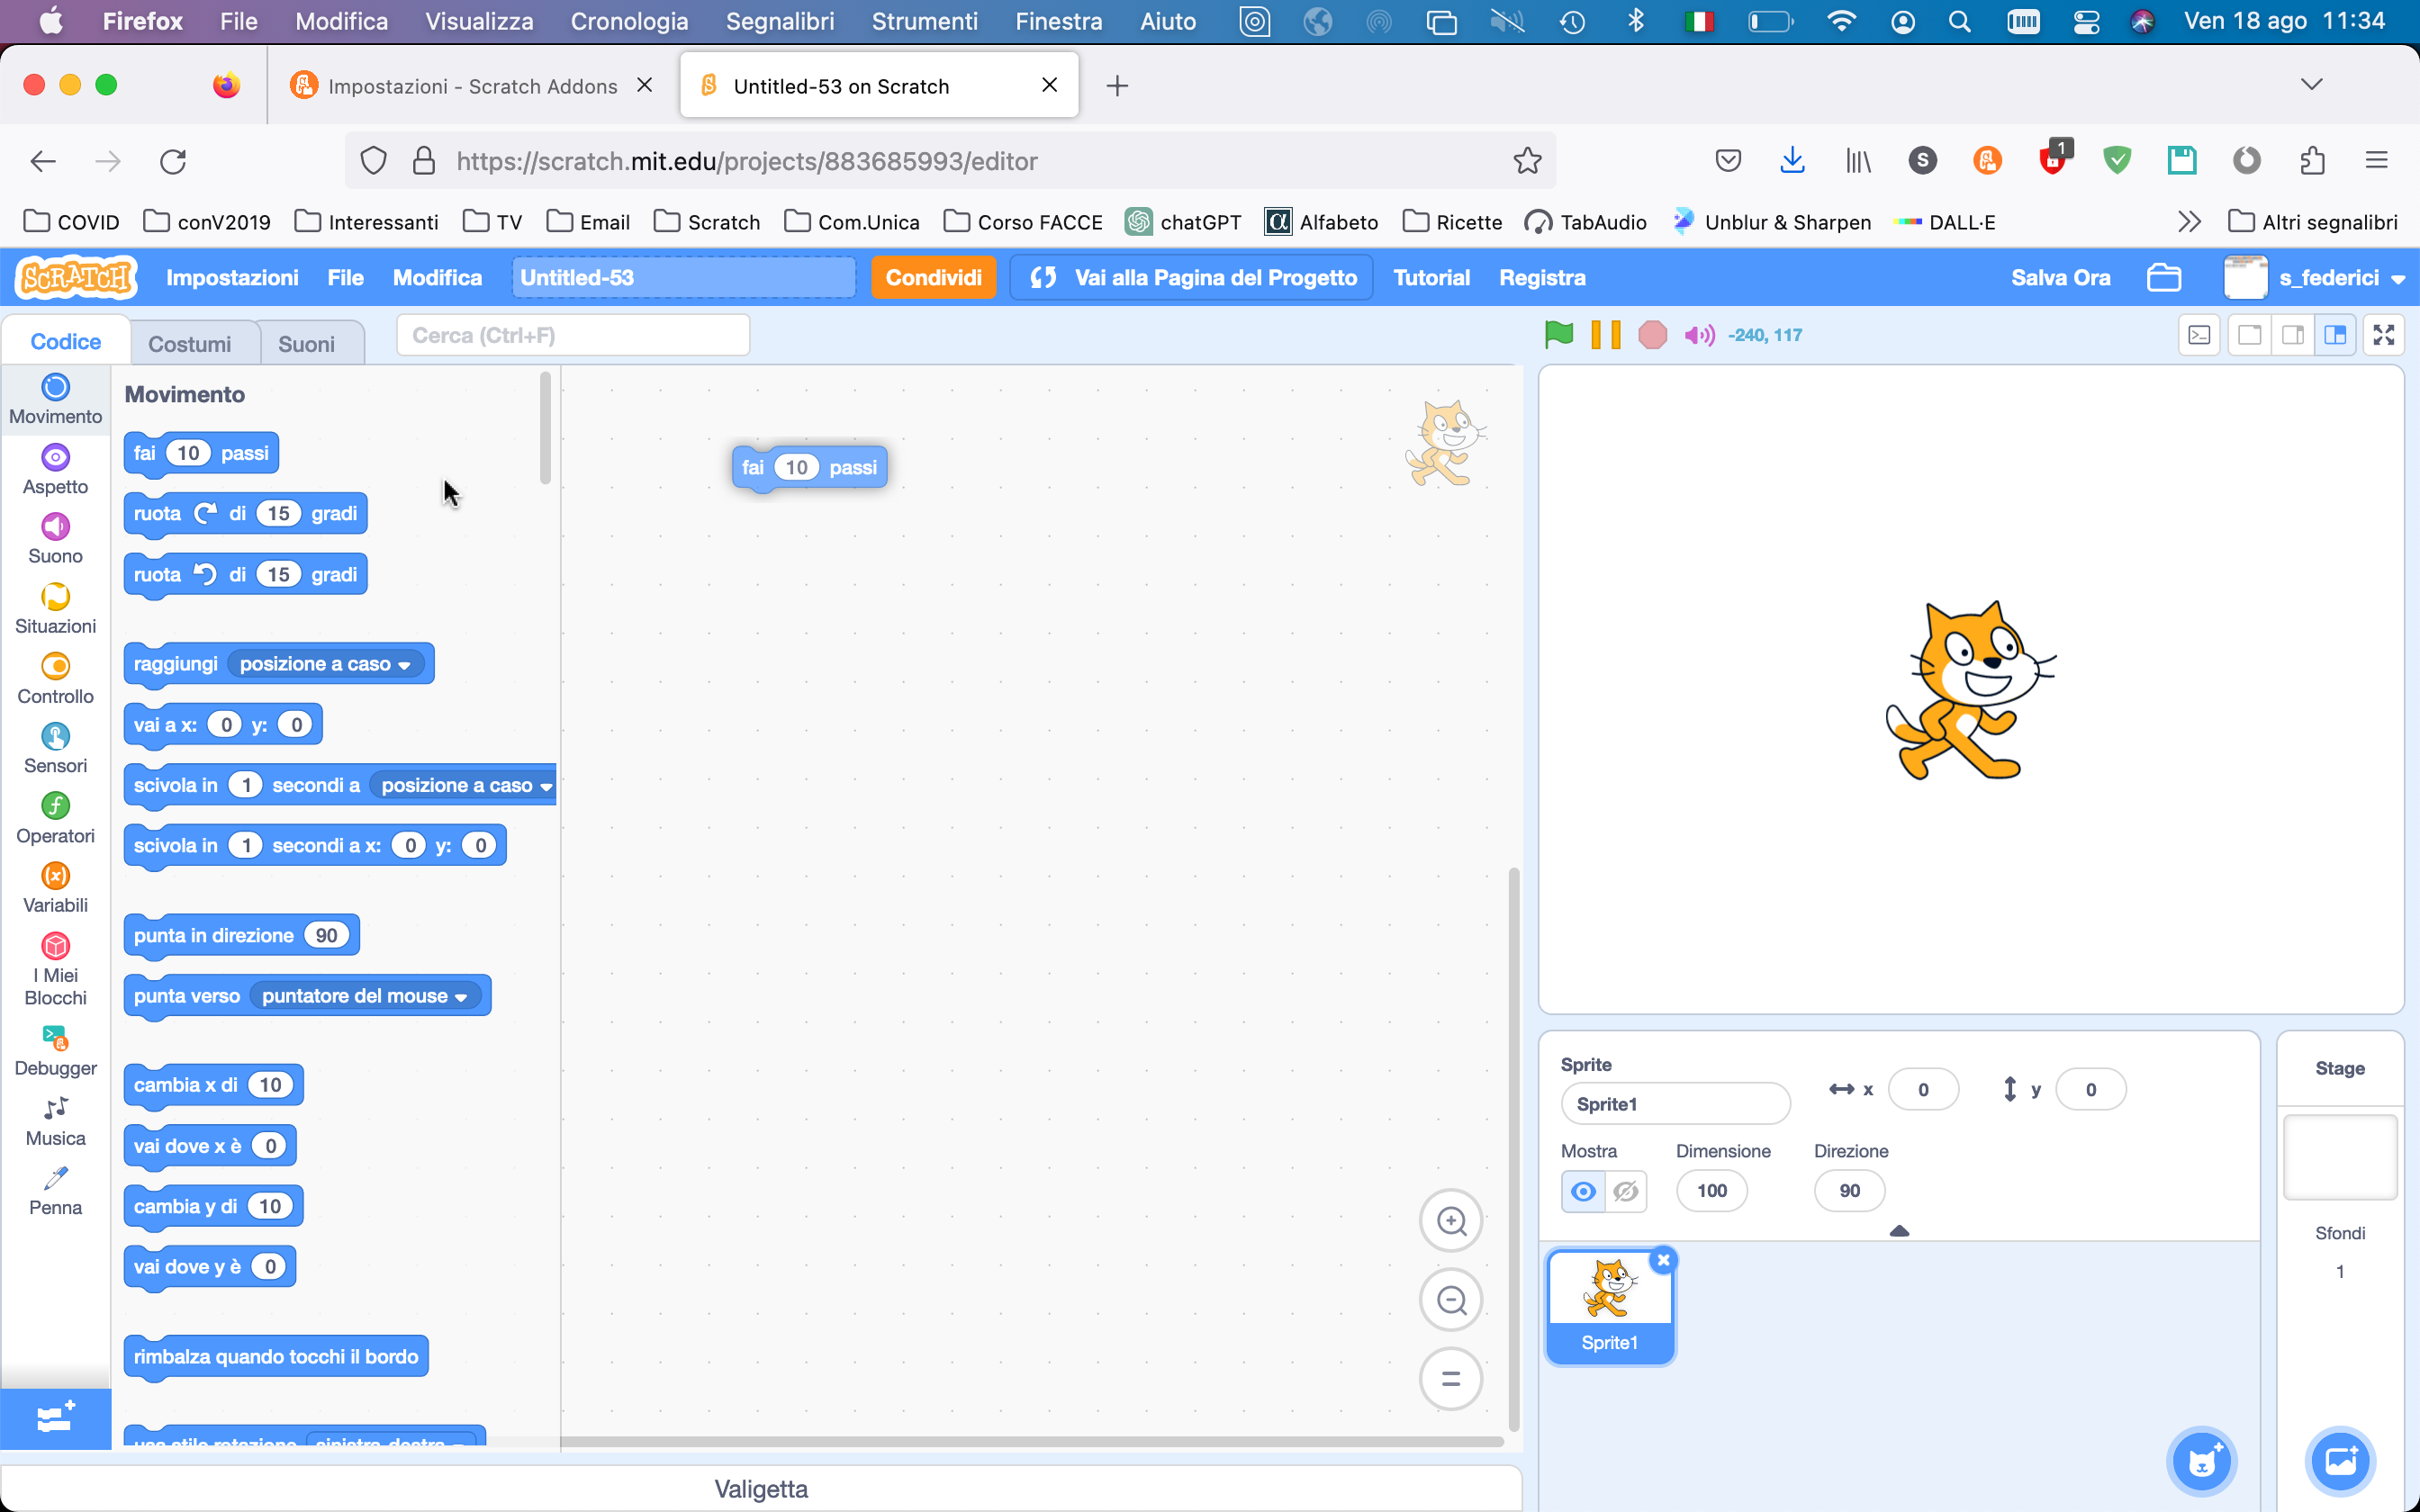Show sprite with the eye toggle
The image size is (2420, 1512).
pyautogui.click(x=1583, y=1191)
